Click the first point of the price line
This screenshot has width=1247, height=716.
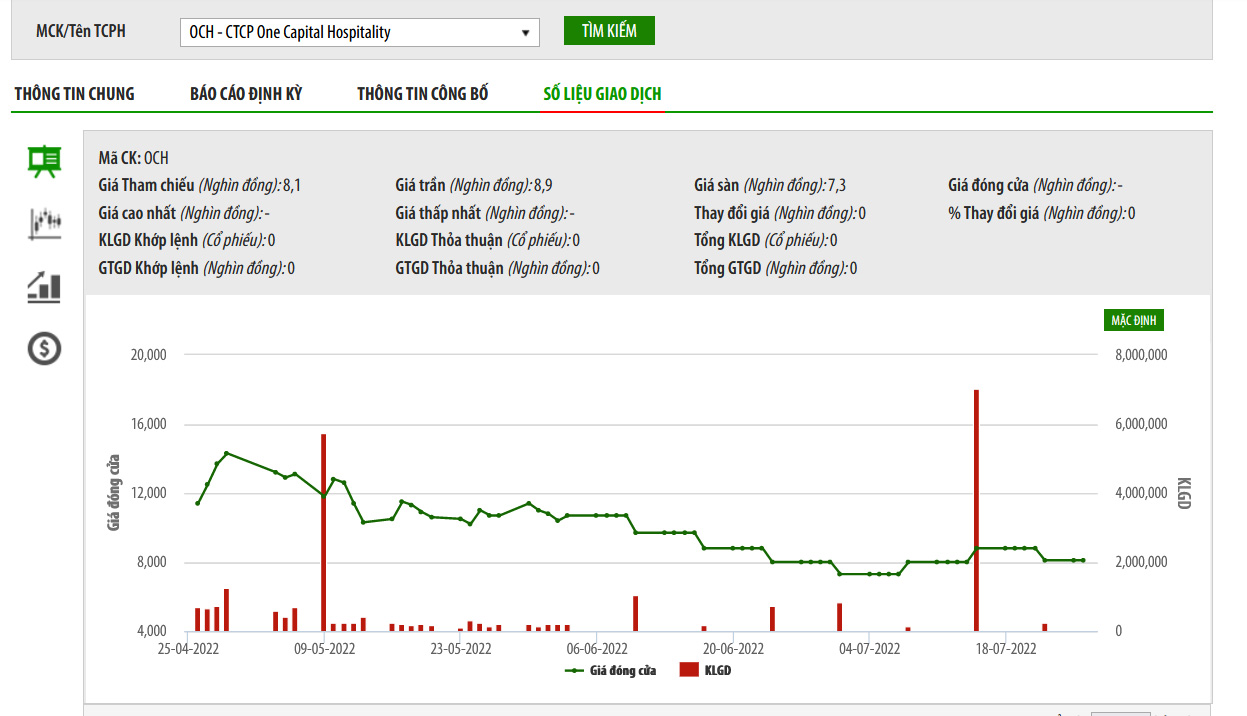point(198,503)
